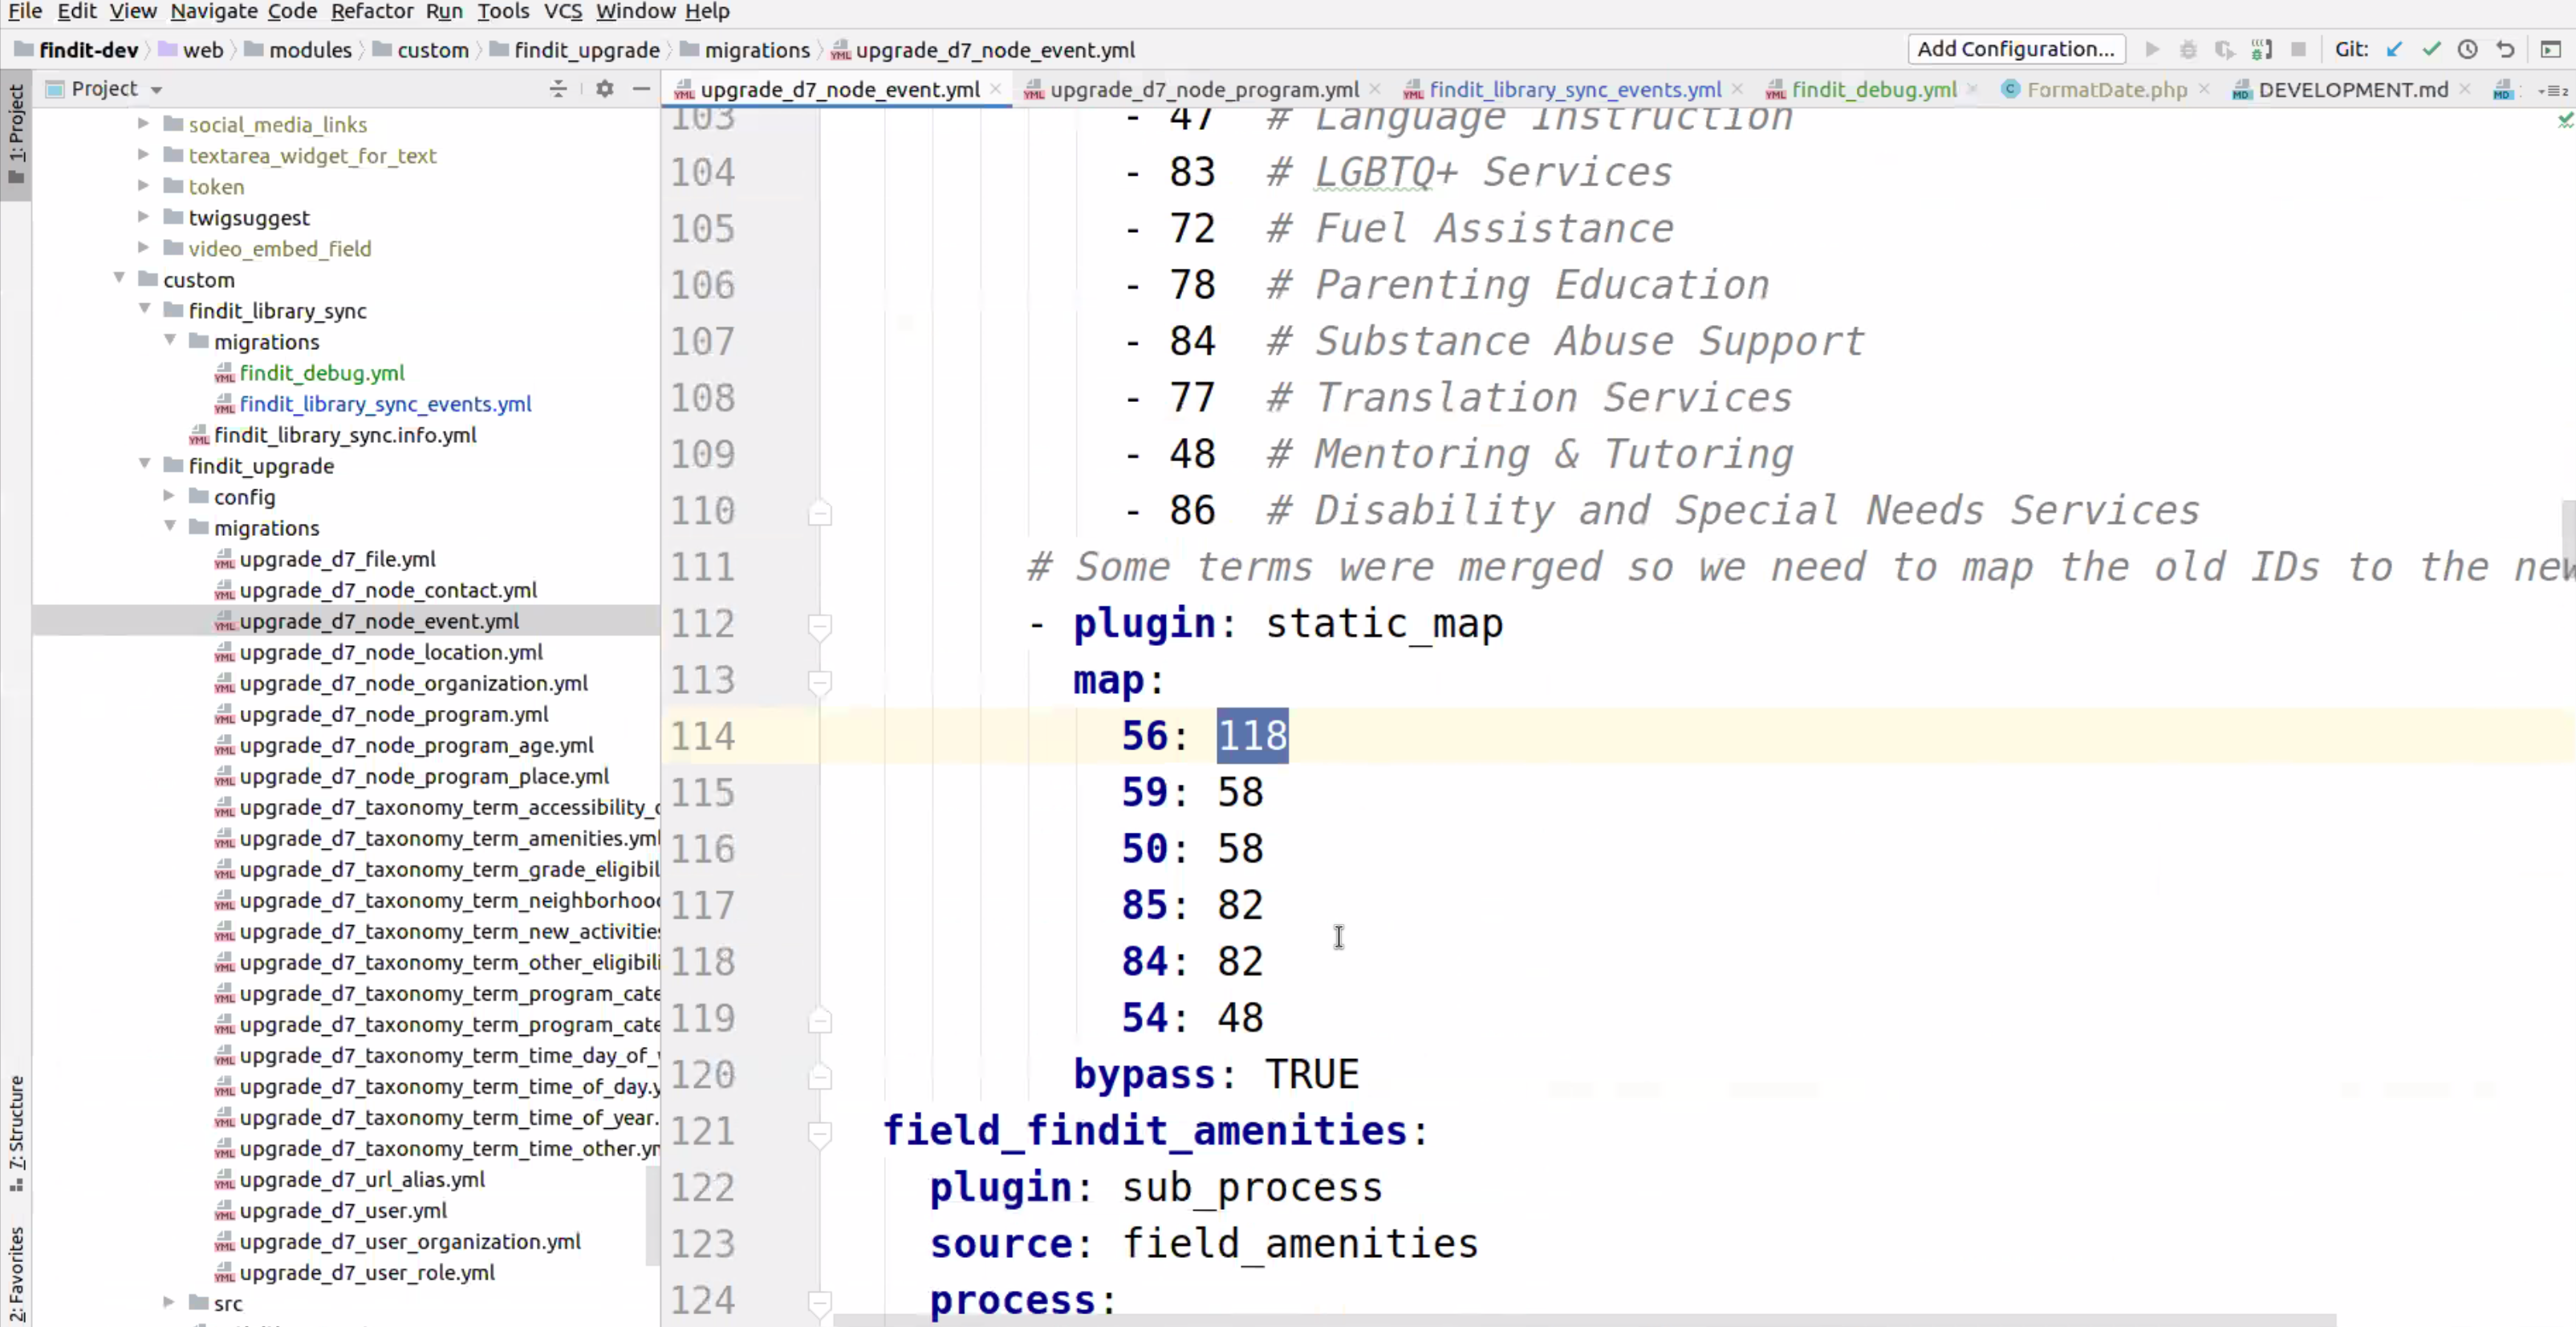Open the Refactor menu
The height and width of the screenshot is (1327, 2576).
(371, 11)
